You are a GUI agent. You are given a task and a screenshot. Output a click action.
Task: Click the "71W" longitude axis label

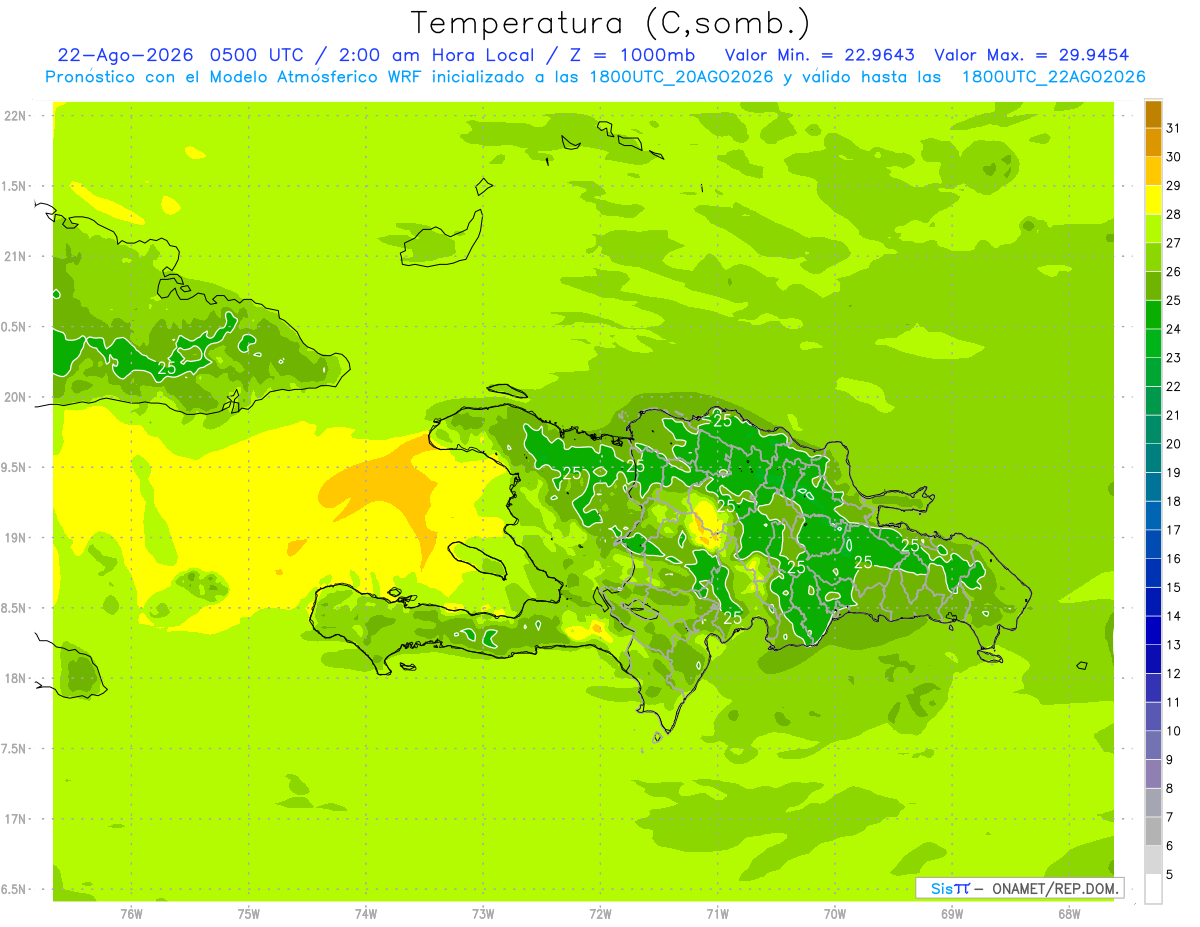[717, 913]
